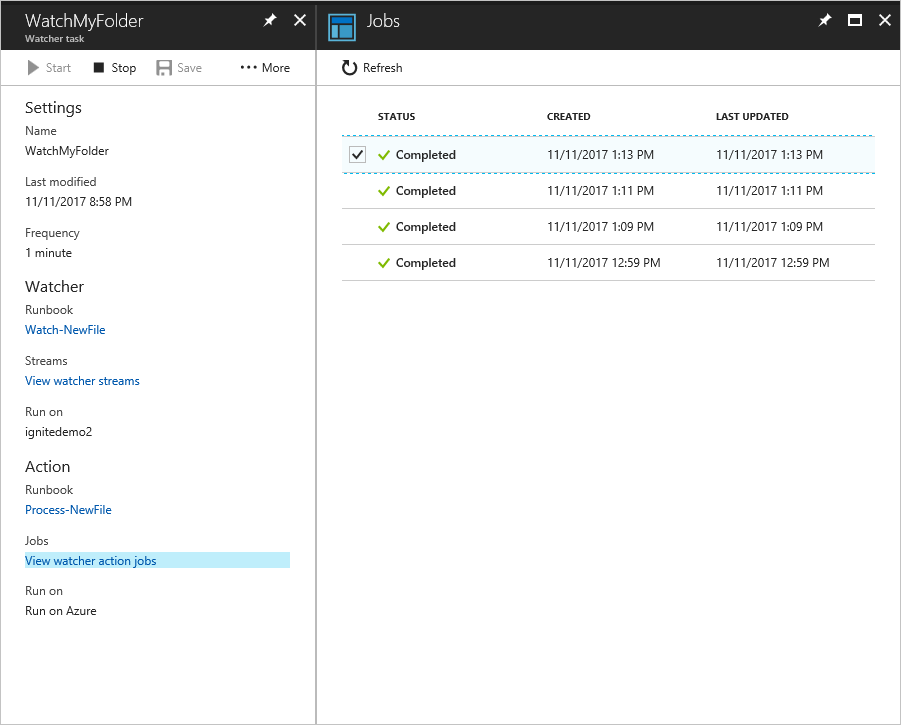Save the watcher task
Image resolution: width=901 pixels, height=725 pixels.
coord(178,67)
